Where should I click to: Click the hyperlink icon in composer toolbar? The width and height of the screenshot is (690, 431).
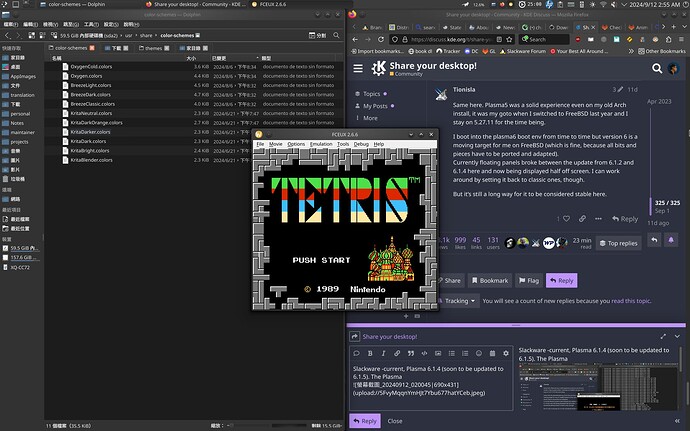[397, 354]
